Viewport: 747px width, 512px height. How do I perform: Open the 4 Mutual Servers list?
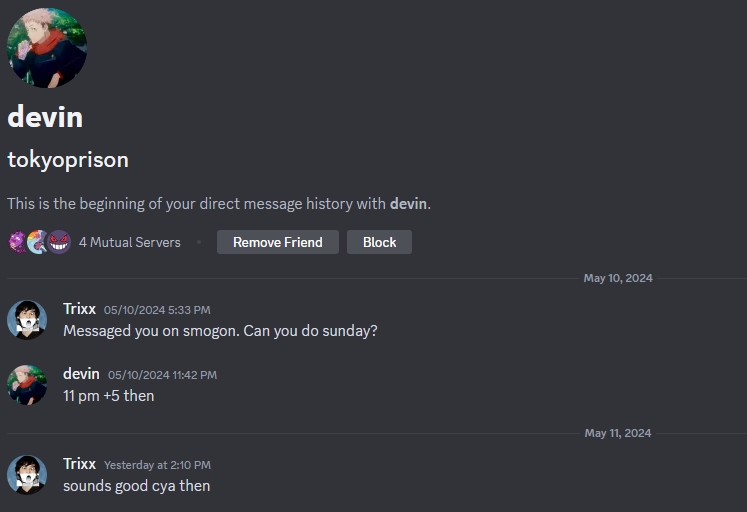click(x=130, y=242)
